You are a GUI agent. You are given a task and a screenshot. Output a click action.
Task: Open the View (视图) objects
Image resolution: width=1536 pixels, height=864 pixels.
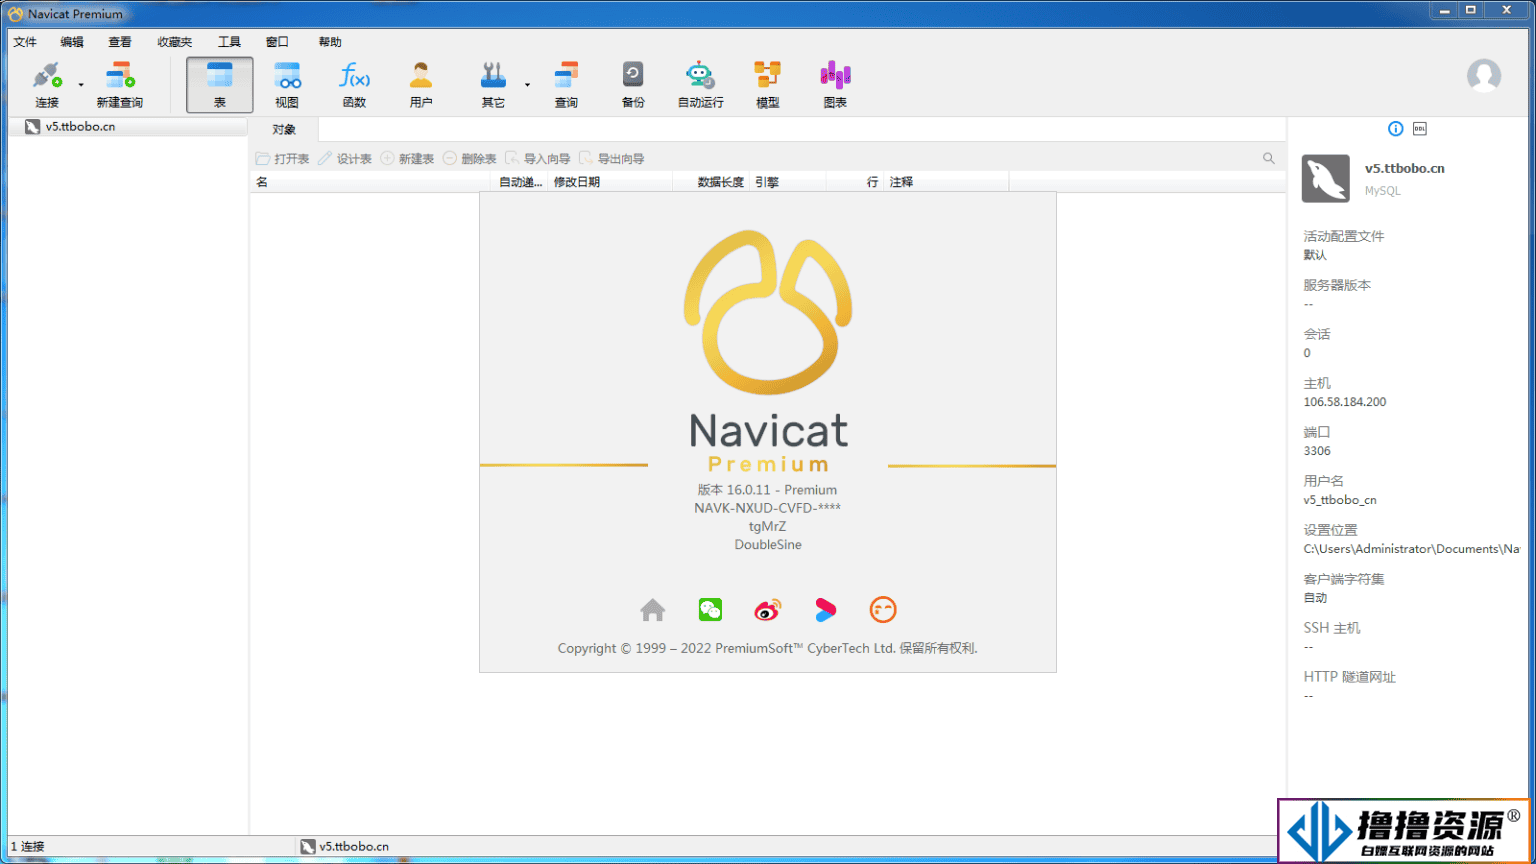coord(287,84)
